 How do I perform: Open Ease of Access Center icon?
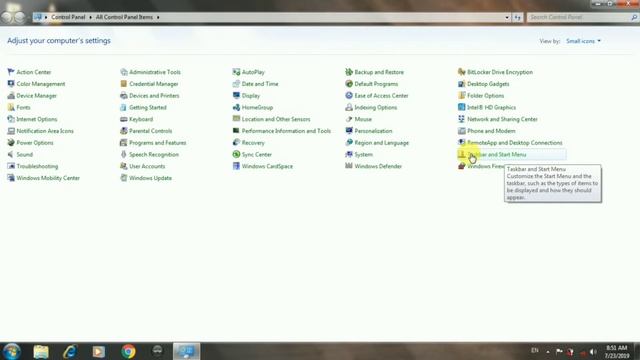(x=349, y=96)
